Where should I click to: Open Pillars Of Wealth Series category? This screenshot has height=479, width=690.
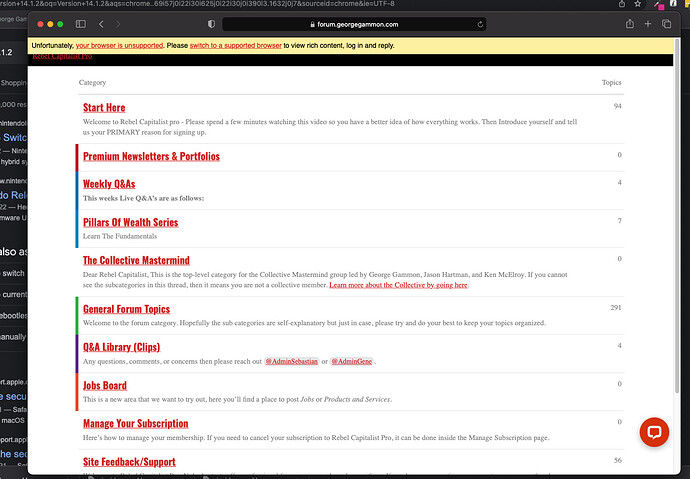pos(131,222)
